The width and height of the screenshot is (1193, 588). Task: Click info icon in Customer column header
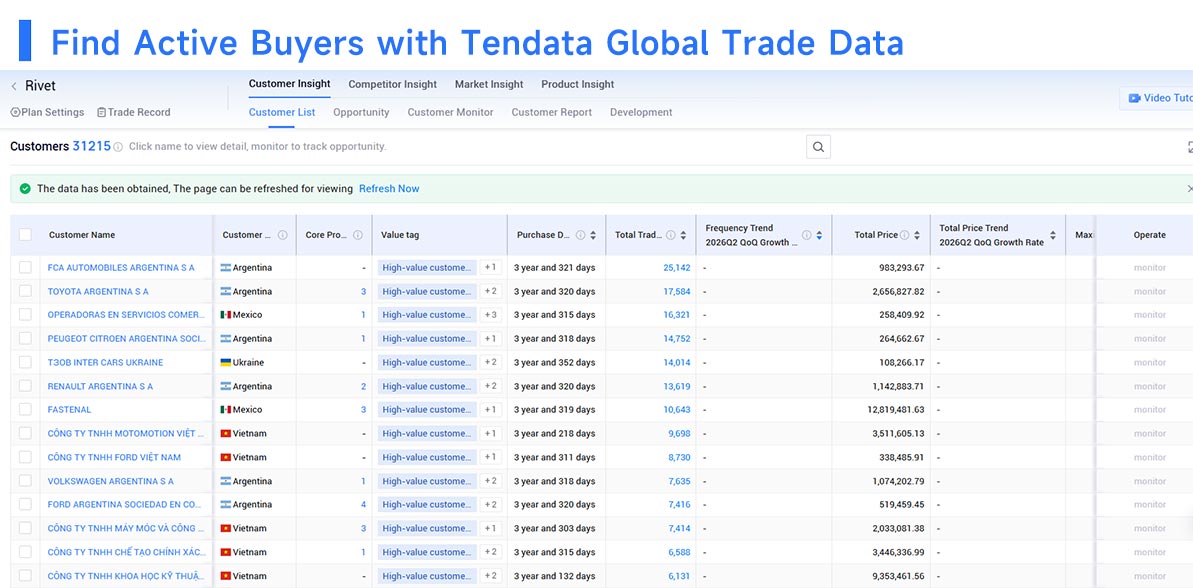[x=282, y=235]
